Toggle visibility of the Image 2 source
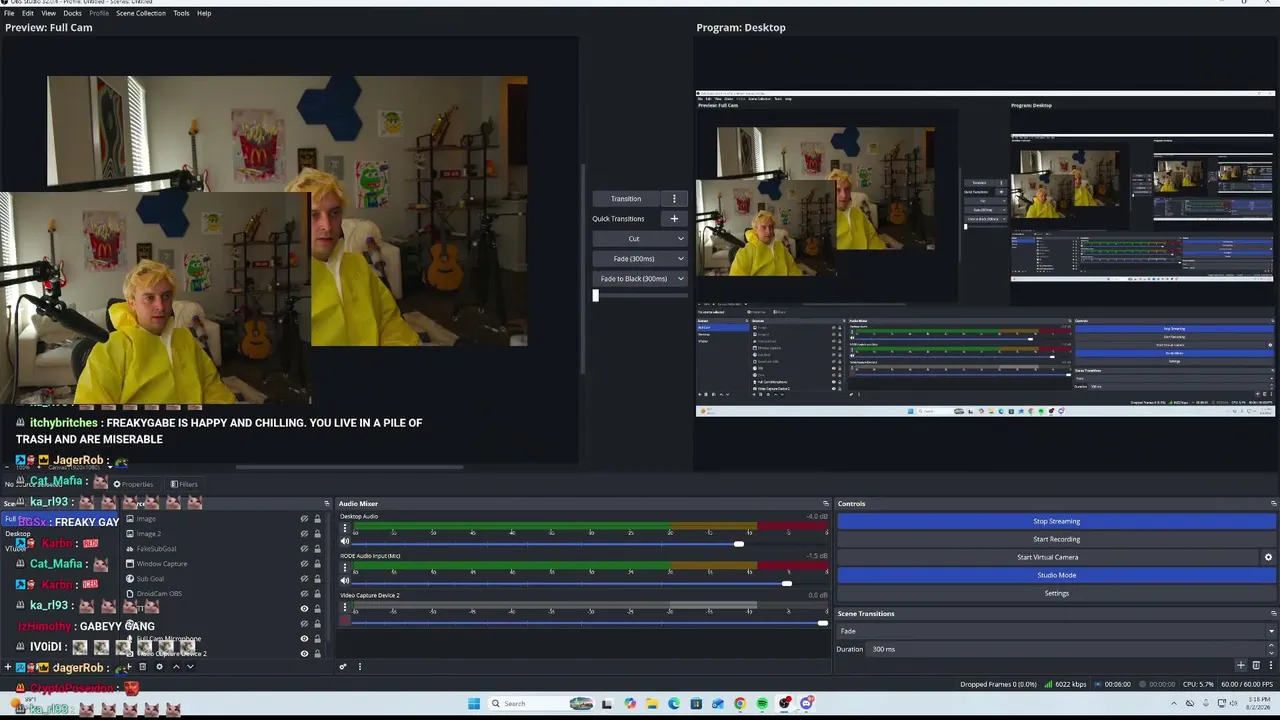 (x=304, y=534)
